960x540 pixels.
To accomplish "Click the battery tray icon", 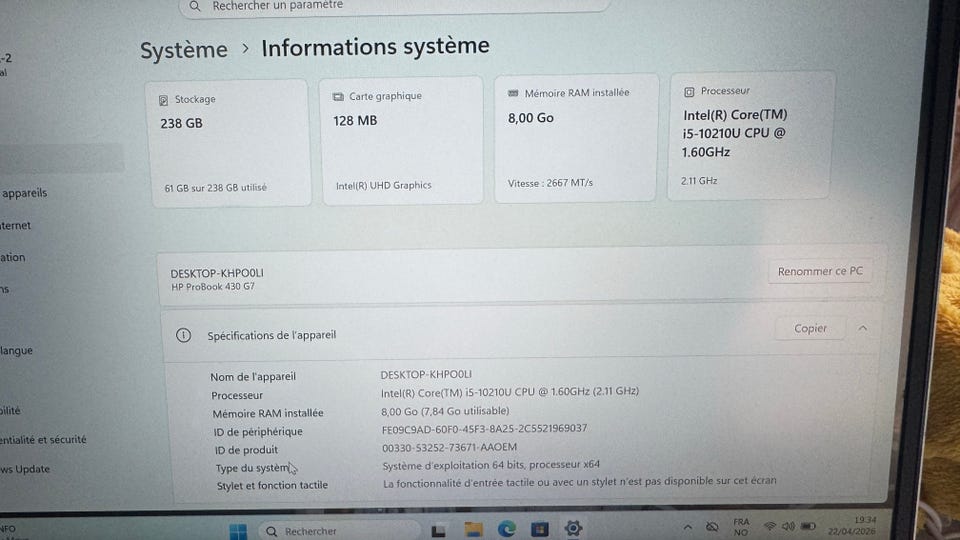I will pyautogui.click(x=808, y=526).
